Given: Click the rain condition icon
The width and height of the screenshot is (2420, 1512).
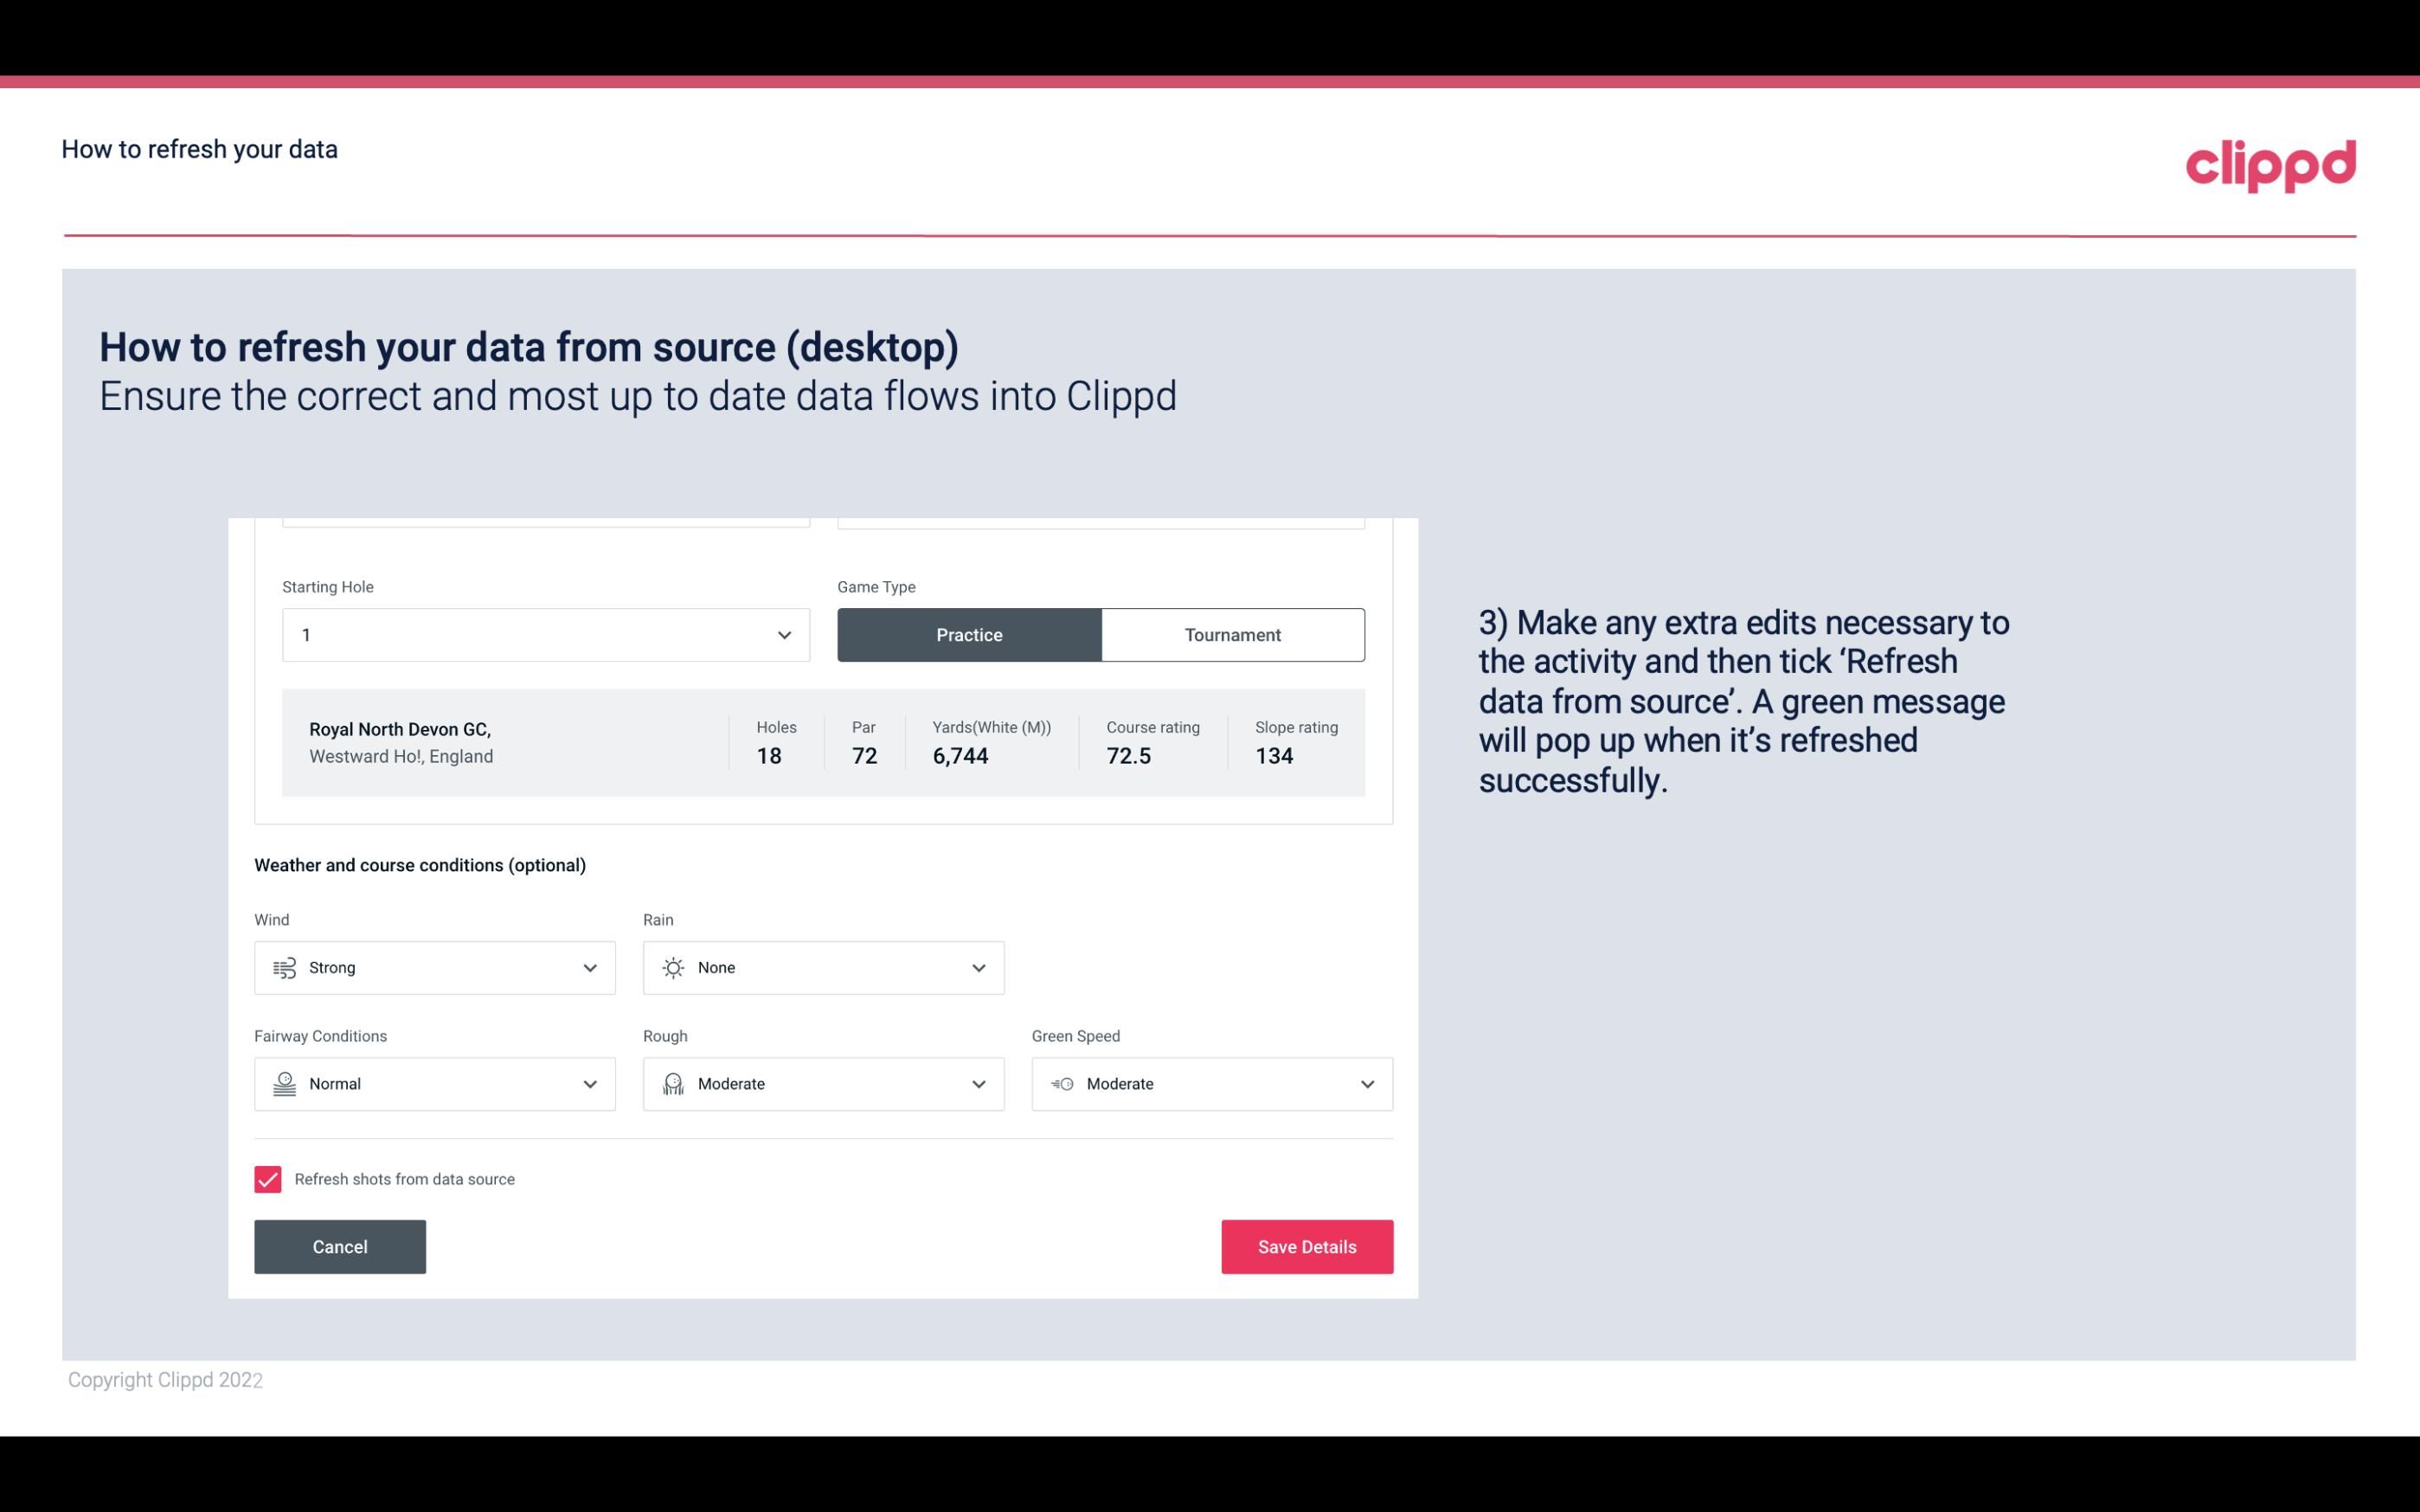Looking at the screenshot, I should click(672, 967).
